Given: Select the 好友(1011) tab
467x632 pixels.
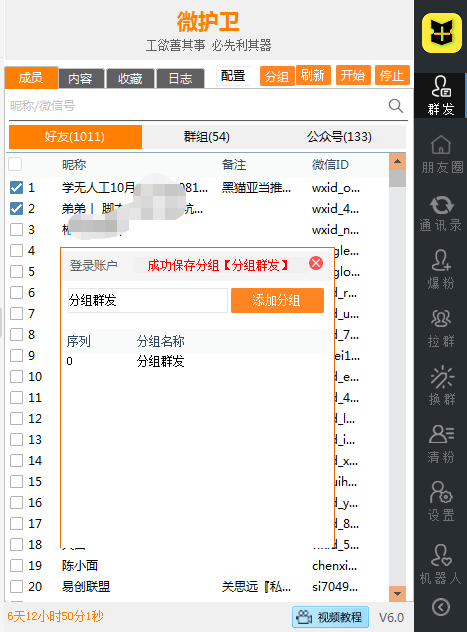Looking at the screenshot, I should tap(75, 137).
